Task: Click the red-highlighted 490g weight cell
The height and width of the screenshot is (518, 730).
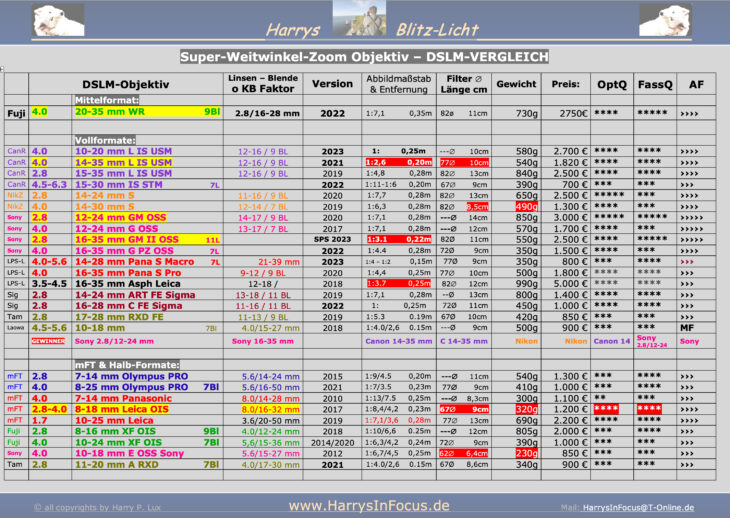Action: [x=526, y=206]
